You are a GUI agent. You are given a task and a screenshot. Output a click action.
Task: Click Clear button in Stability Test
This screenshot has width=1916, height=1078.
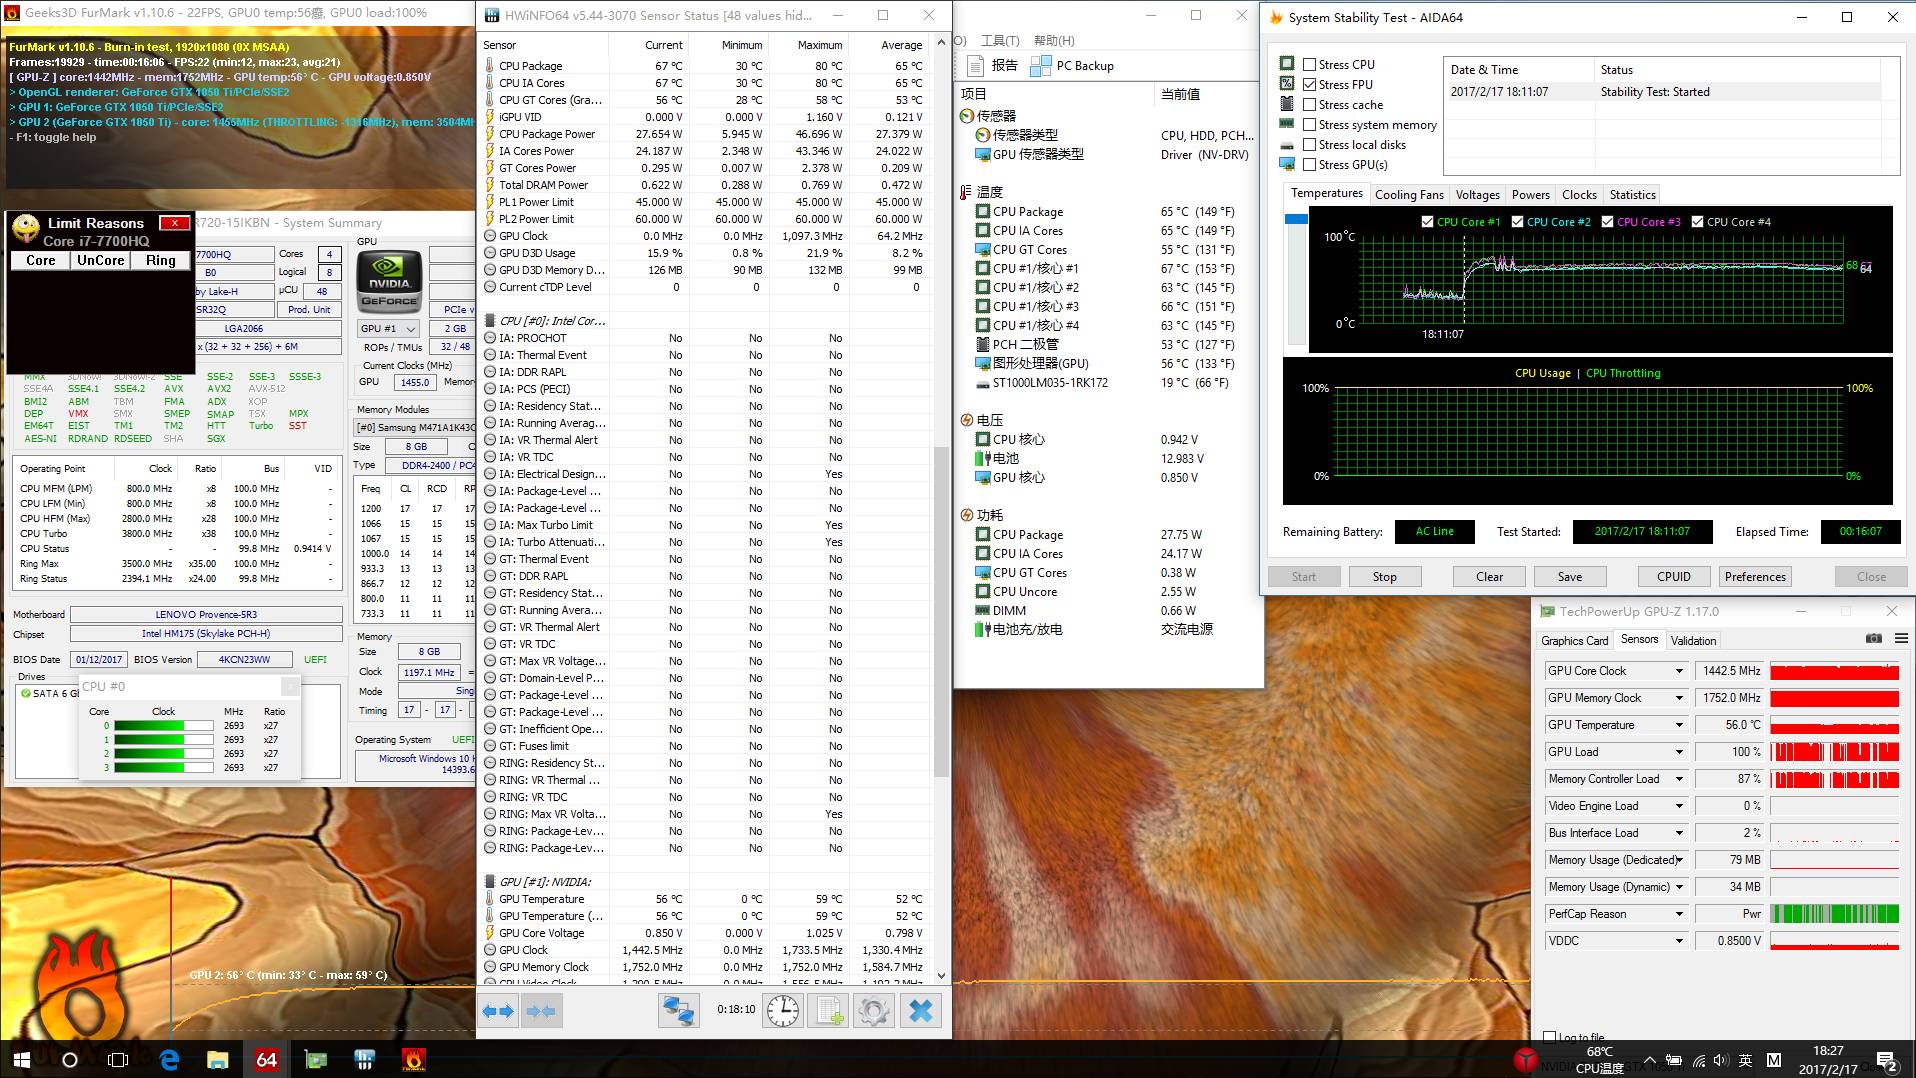[x=1489, y=577]
